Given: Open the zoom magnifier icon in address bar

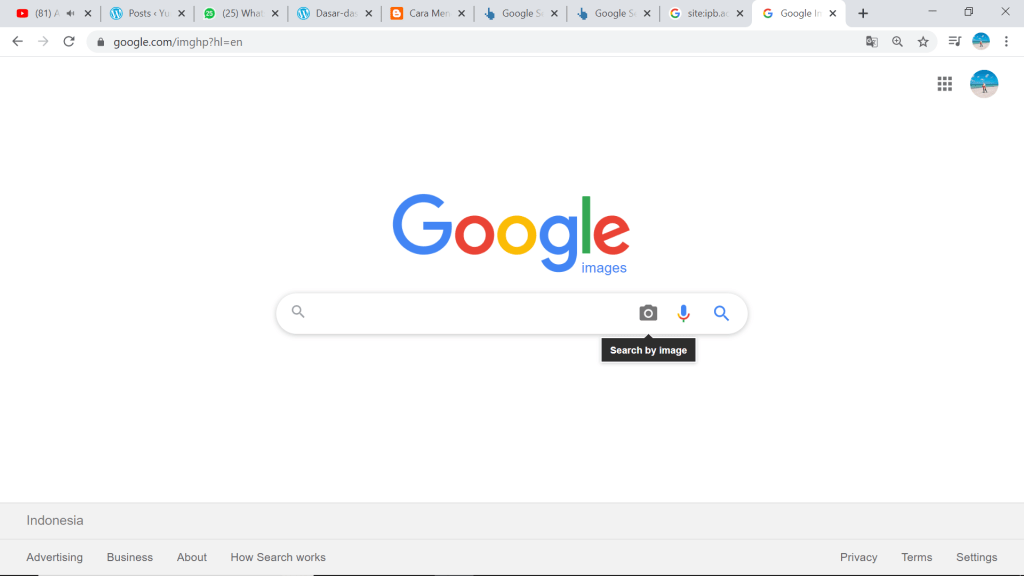Looking at the screenshot, I should pos(897,42).
